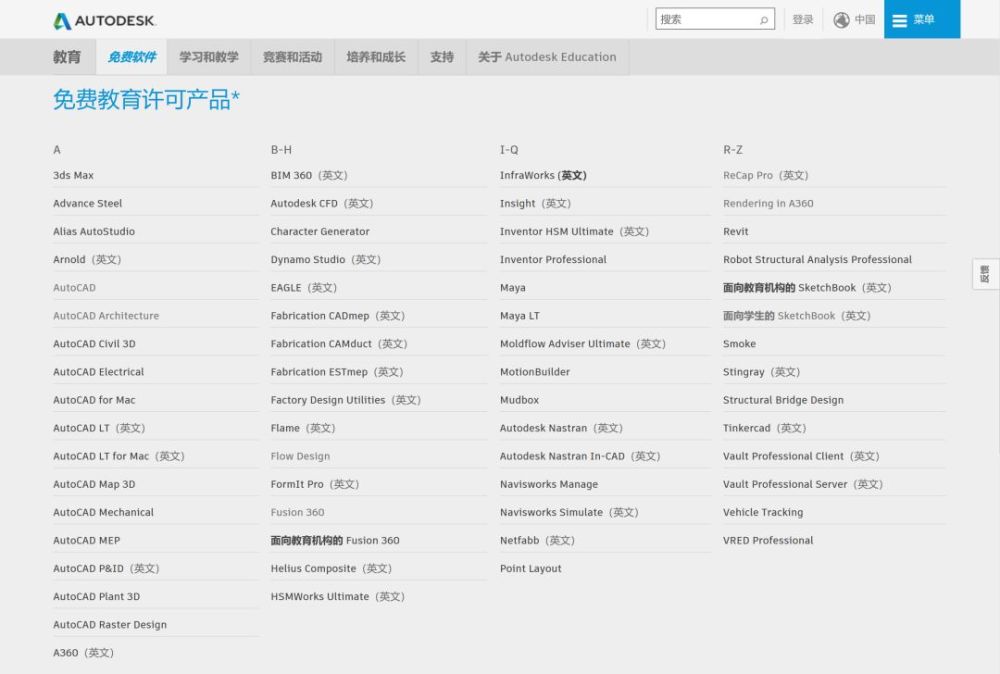Open the AutoCAD Electrical link

[98, 372]
